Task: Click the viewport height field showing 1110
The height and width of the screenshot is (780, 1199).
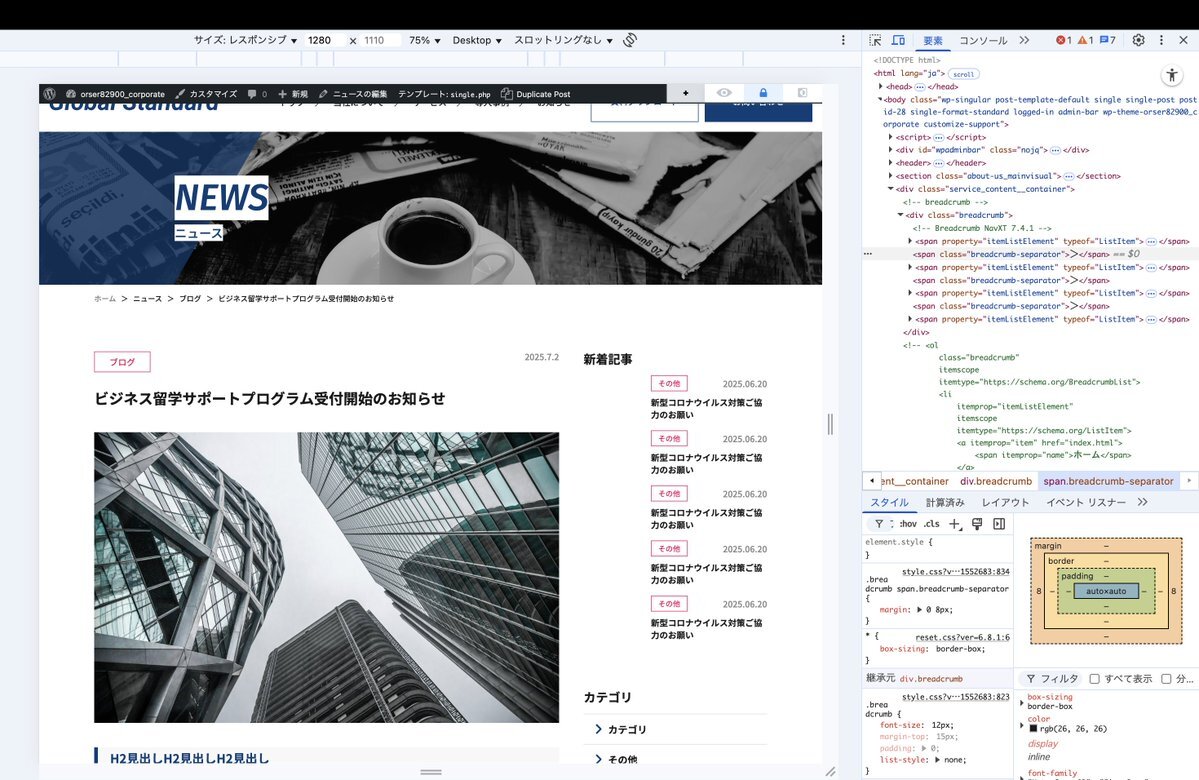Action: pyautogui.click(x=380, y=40)
